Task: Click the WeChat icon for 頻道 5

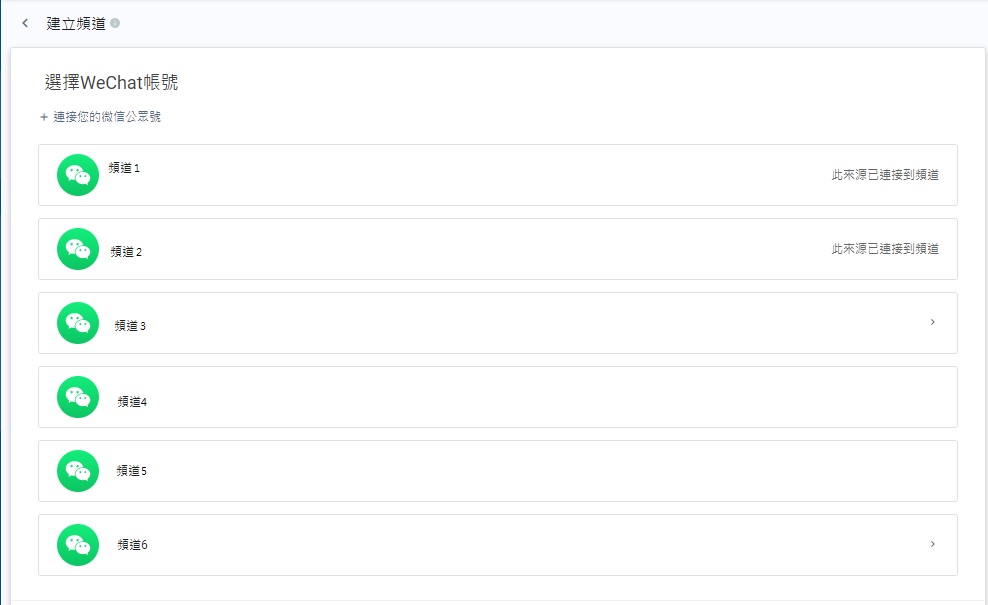Action: click(78, 471)
